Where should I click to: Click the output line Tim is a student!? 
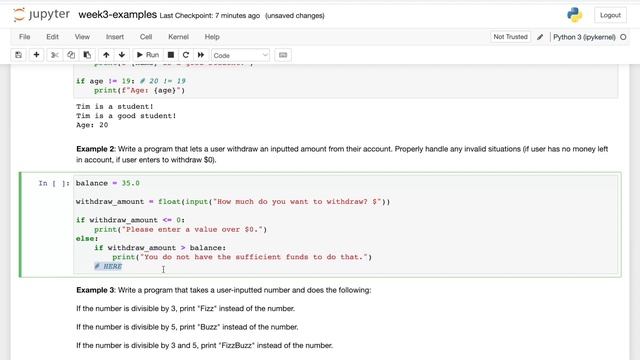coord(115,107)
